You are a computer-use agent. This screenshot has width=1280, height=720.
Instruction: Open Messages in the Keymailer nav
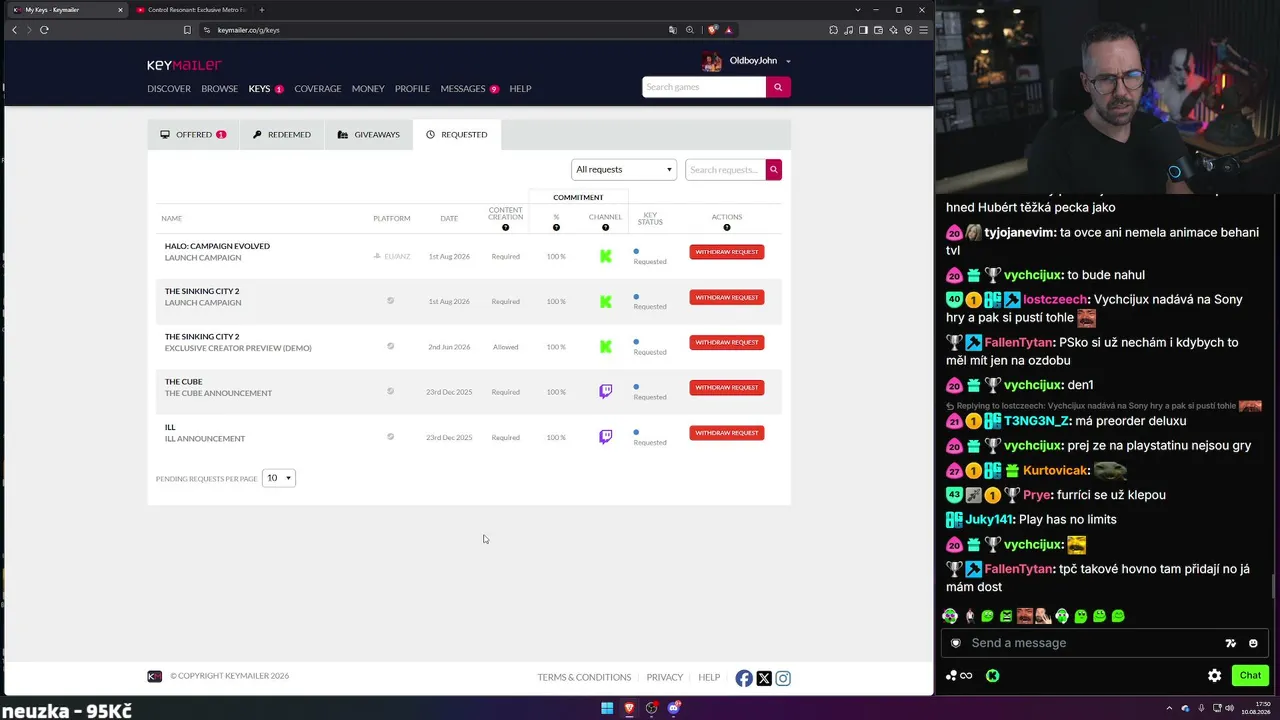[463, 89]
